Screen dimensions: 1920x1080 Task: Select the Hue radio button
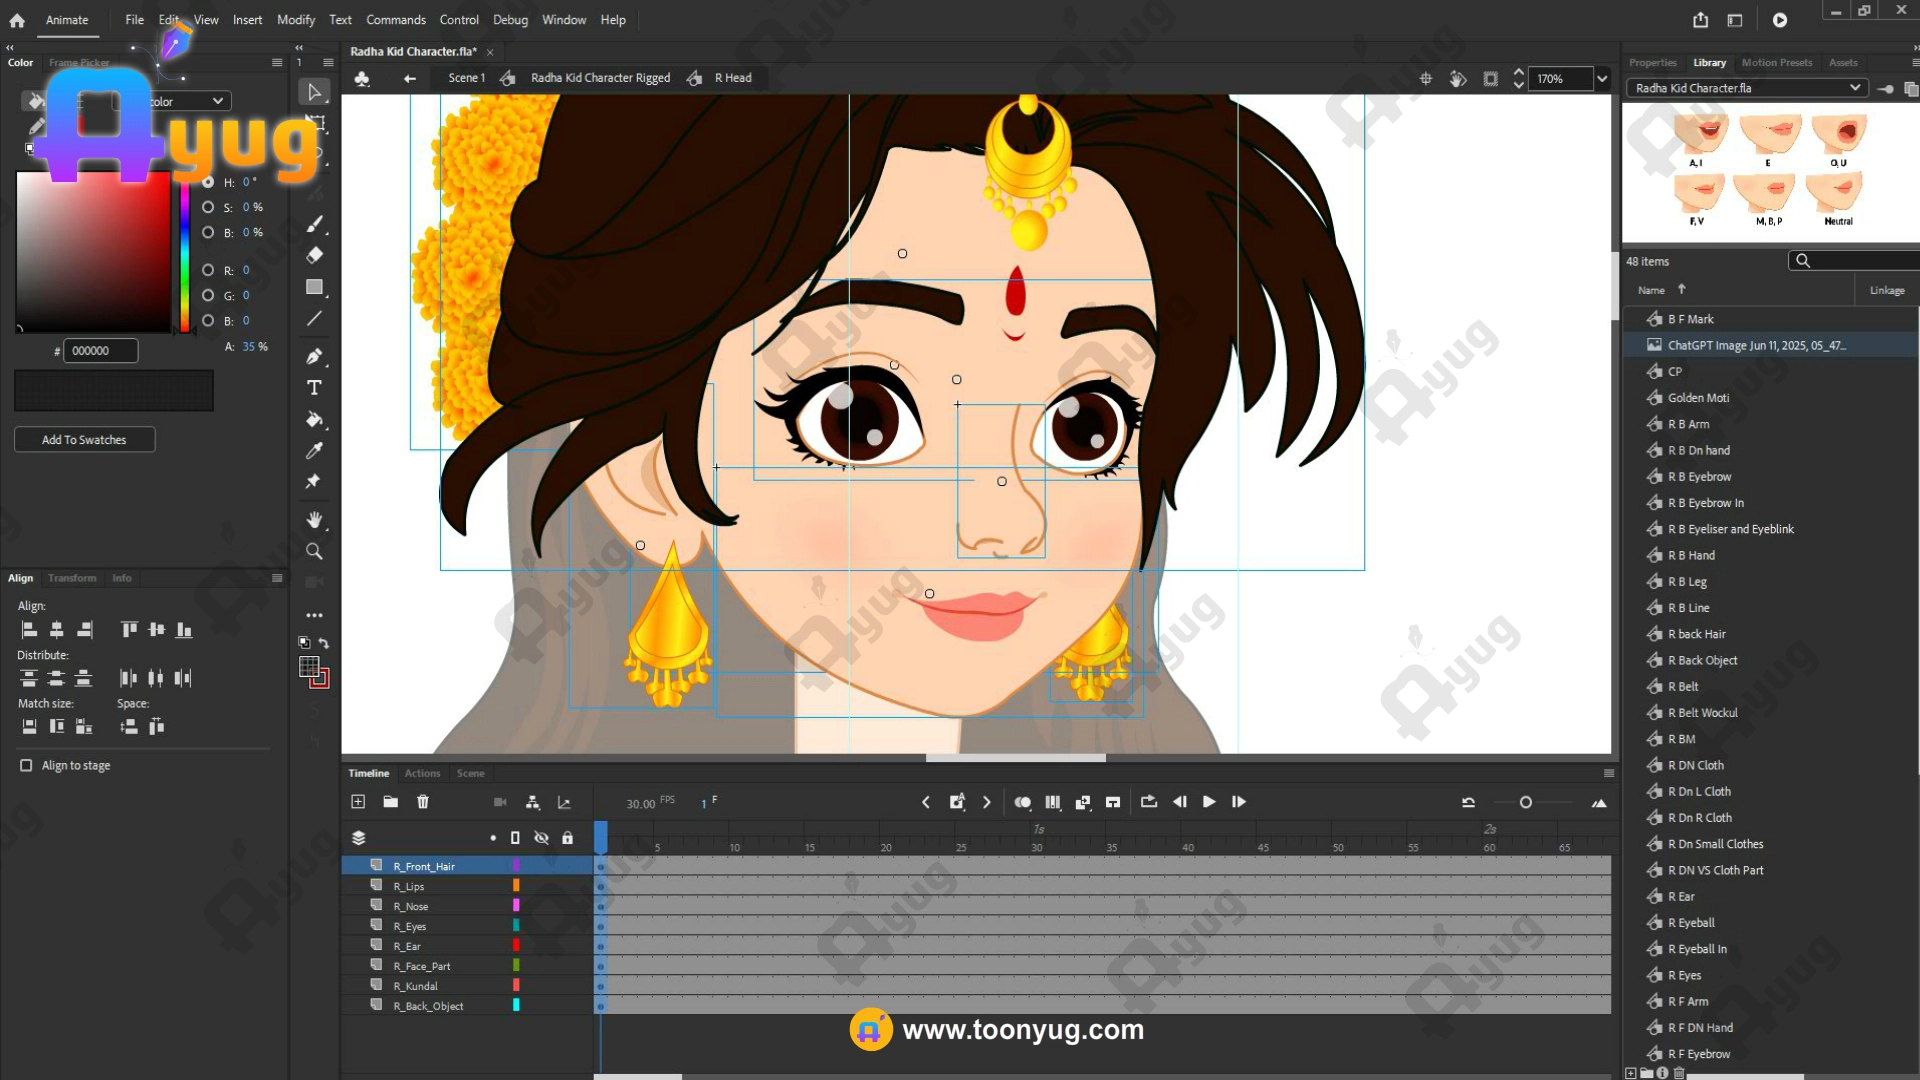[x=208, y=182]
